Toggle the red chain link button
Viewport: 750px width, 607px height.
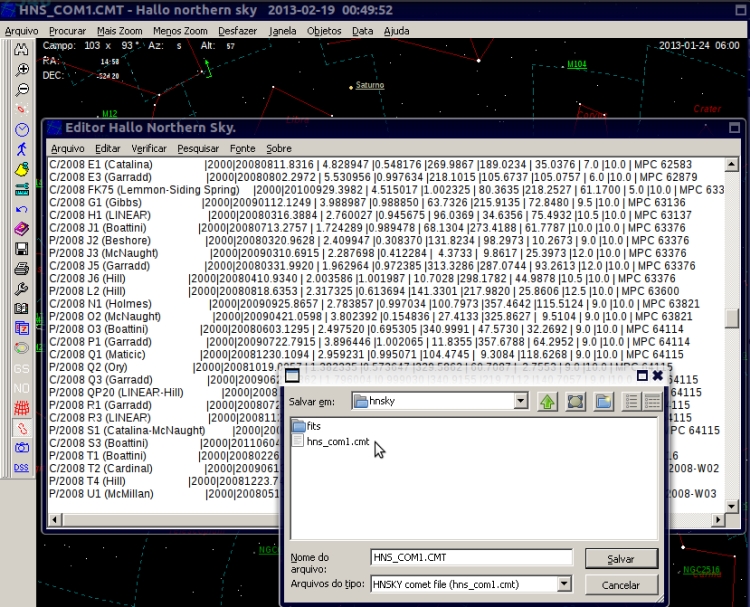tap(22, 428)
